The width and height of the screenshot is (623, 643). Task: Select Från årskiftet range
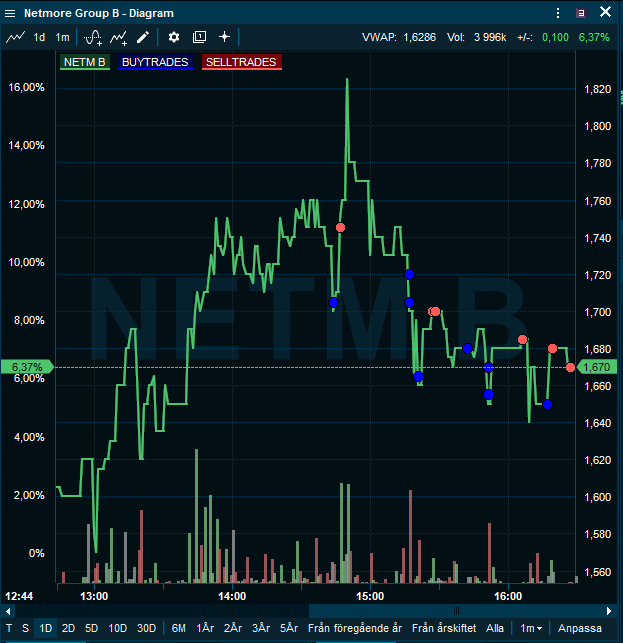click(444, 628)
